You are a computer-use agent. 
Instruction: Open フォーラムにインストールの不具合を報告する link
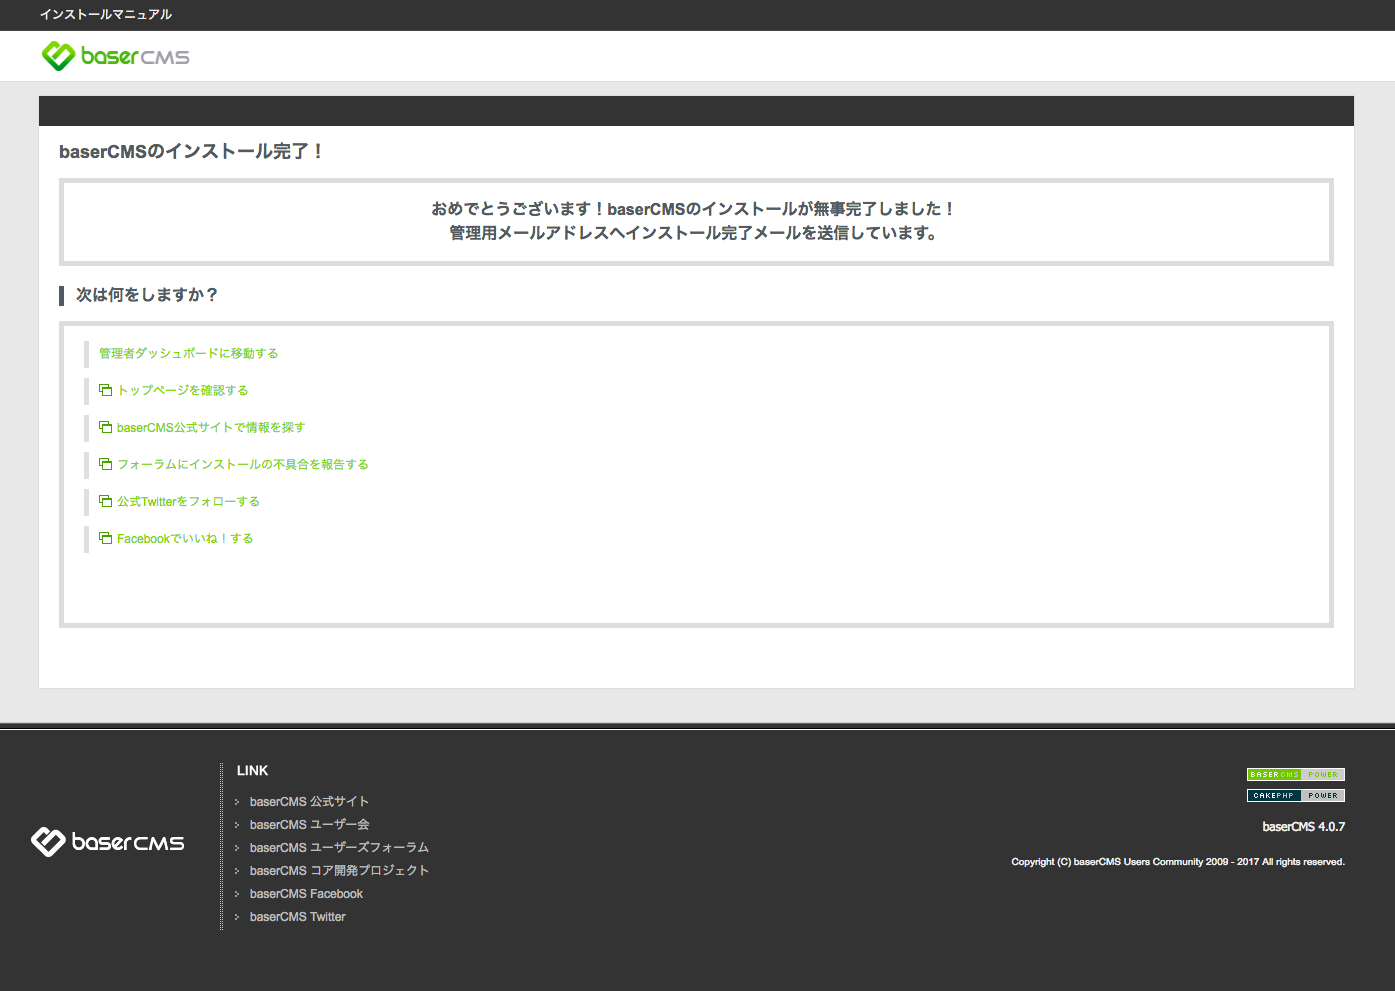[243, 464]
